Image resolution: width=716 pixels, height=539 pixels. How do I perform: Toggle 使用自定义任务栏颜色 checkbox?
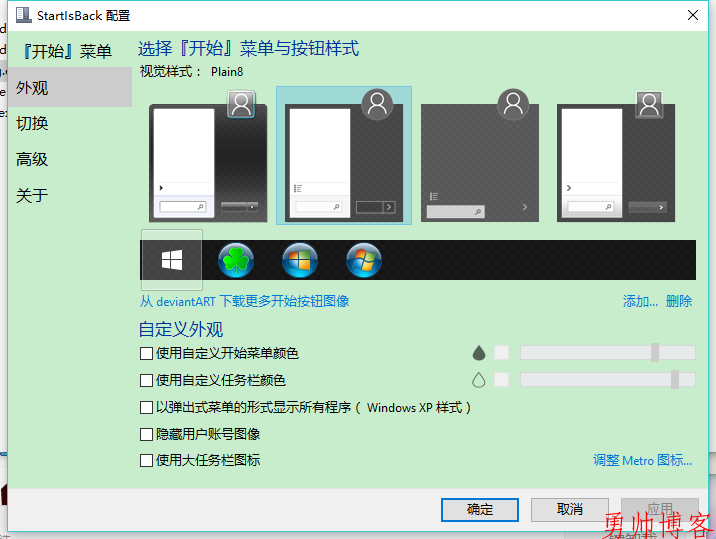click(147, 380)
